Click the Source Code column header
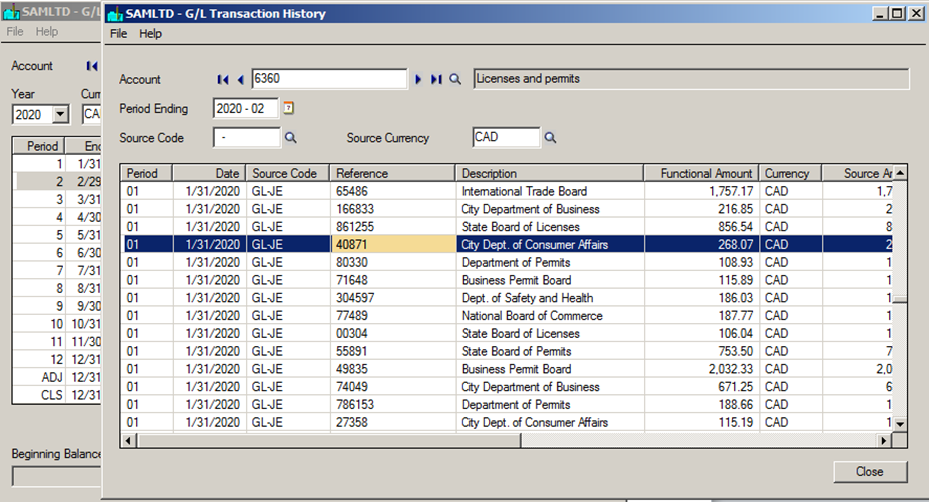This screenshot has width=929, height=502. click(x=288, y=173)
